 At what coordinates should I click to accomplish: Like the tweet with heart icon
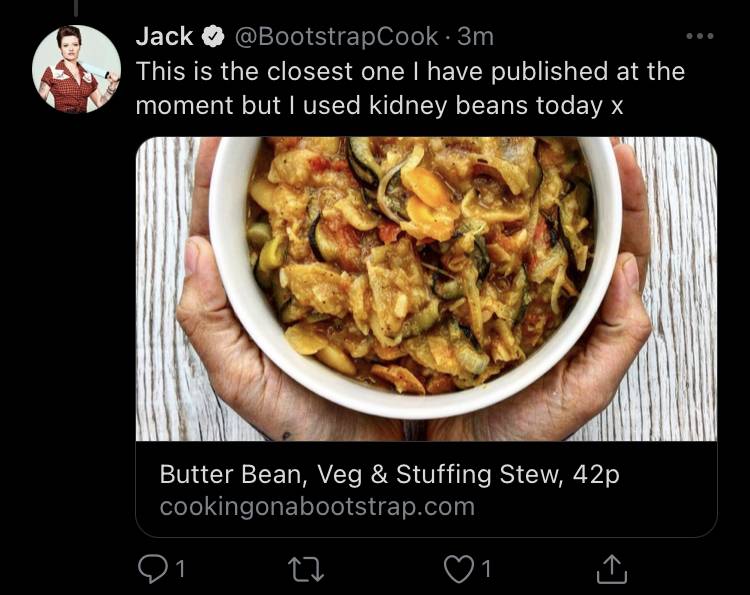(458, 569)
